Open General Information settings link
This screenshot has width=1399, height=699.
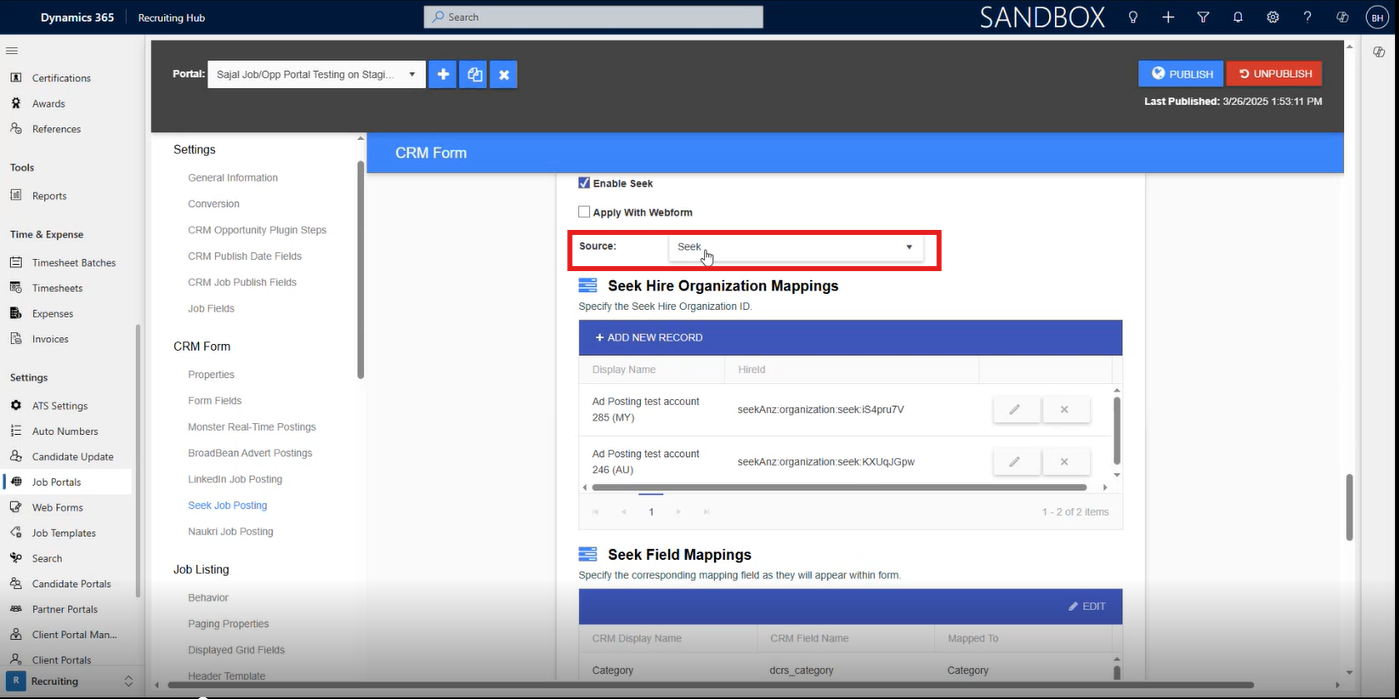(x=233, y=178)
